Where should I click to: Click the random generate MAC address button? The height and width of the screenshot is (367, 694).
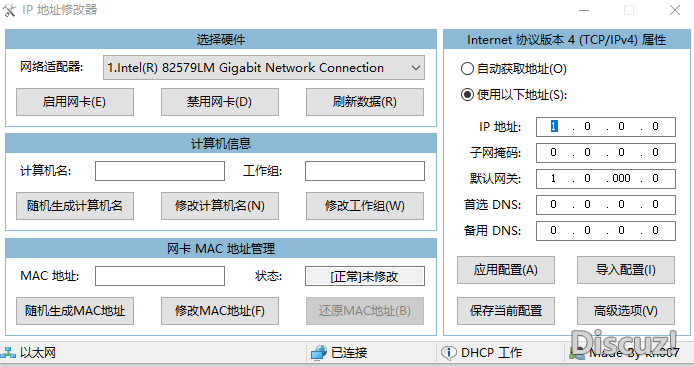75,311
